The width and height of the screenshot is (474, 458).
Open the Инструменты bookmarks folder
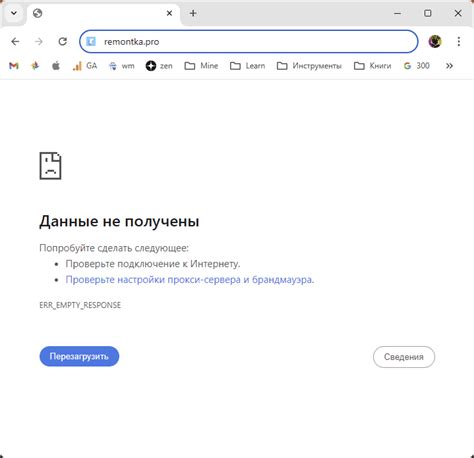pos(309,66)
